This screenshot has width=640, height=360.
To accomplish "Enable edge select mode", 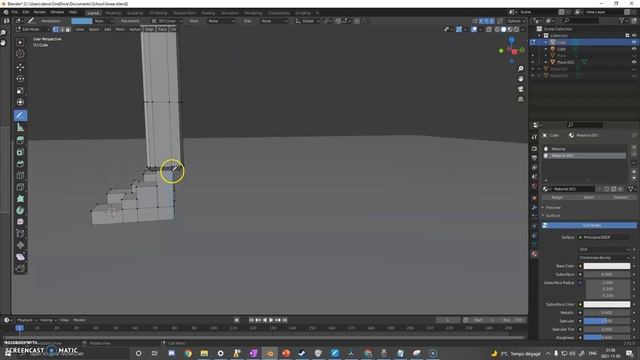I will point(62,29).
